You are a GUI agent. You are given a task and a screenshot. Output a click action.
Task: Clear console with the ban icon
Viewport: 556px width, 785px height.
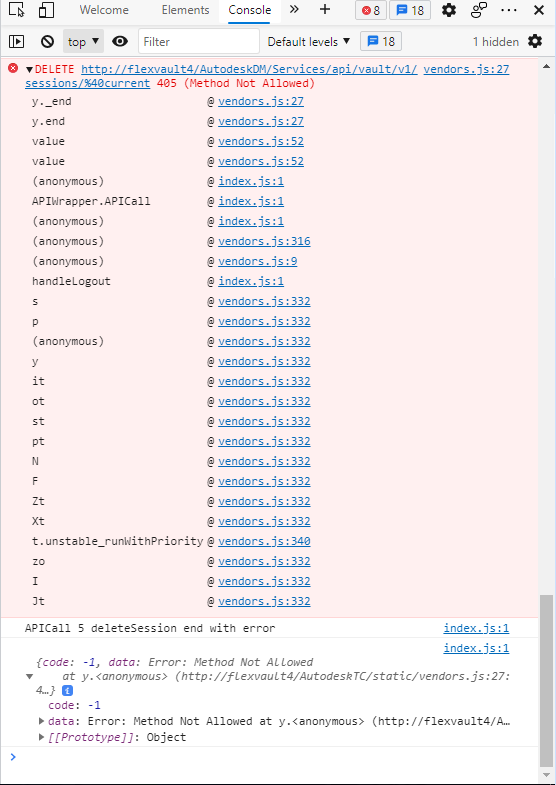[x=47, y=42]
